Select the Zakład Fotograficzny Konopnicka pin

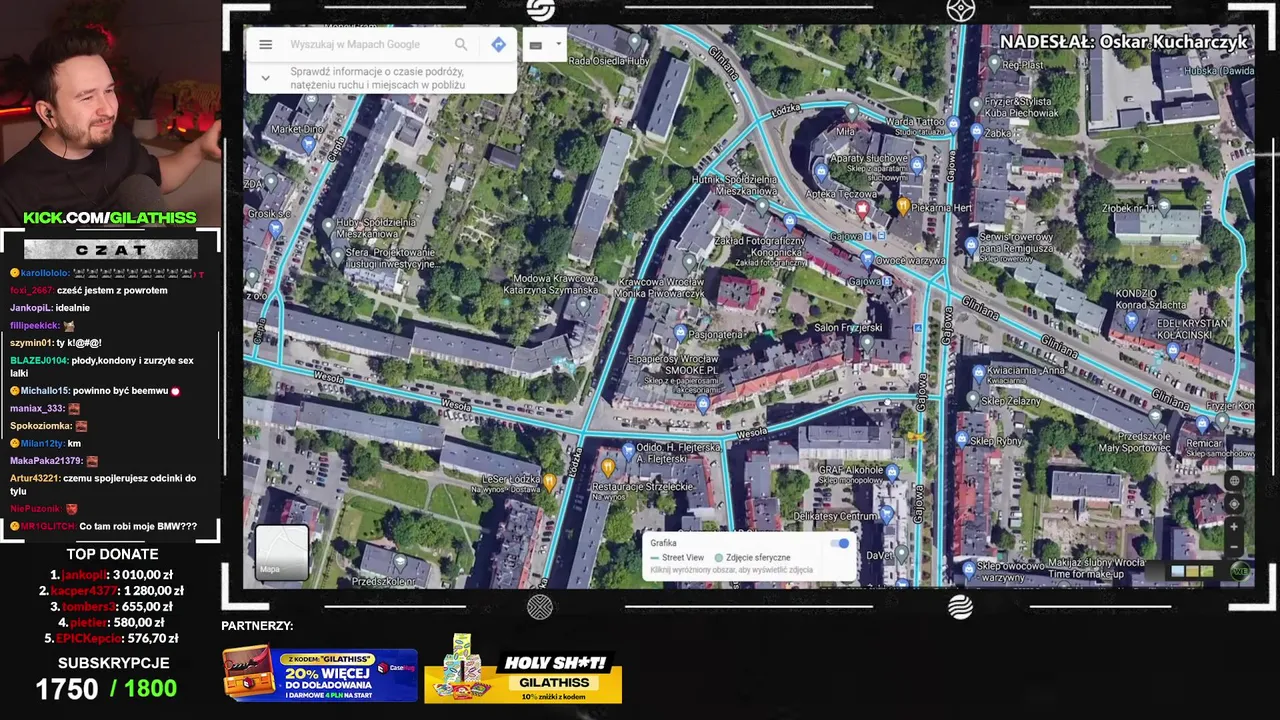click(x=789, y=222)
